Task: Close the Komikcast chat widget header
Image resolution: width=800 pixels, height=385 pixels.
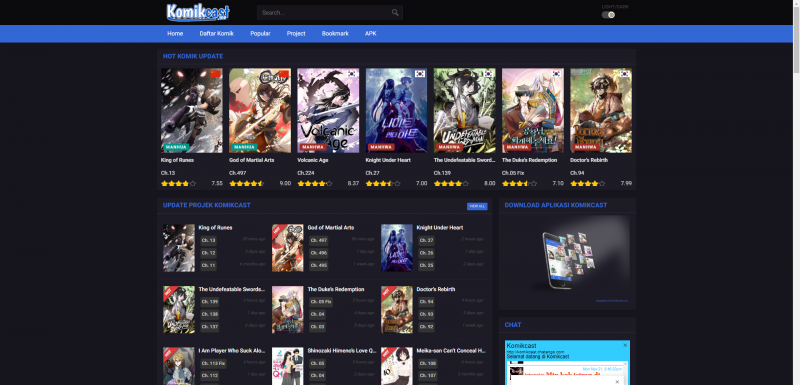Action: pos(625,345)
